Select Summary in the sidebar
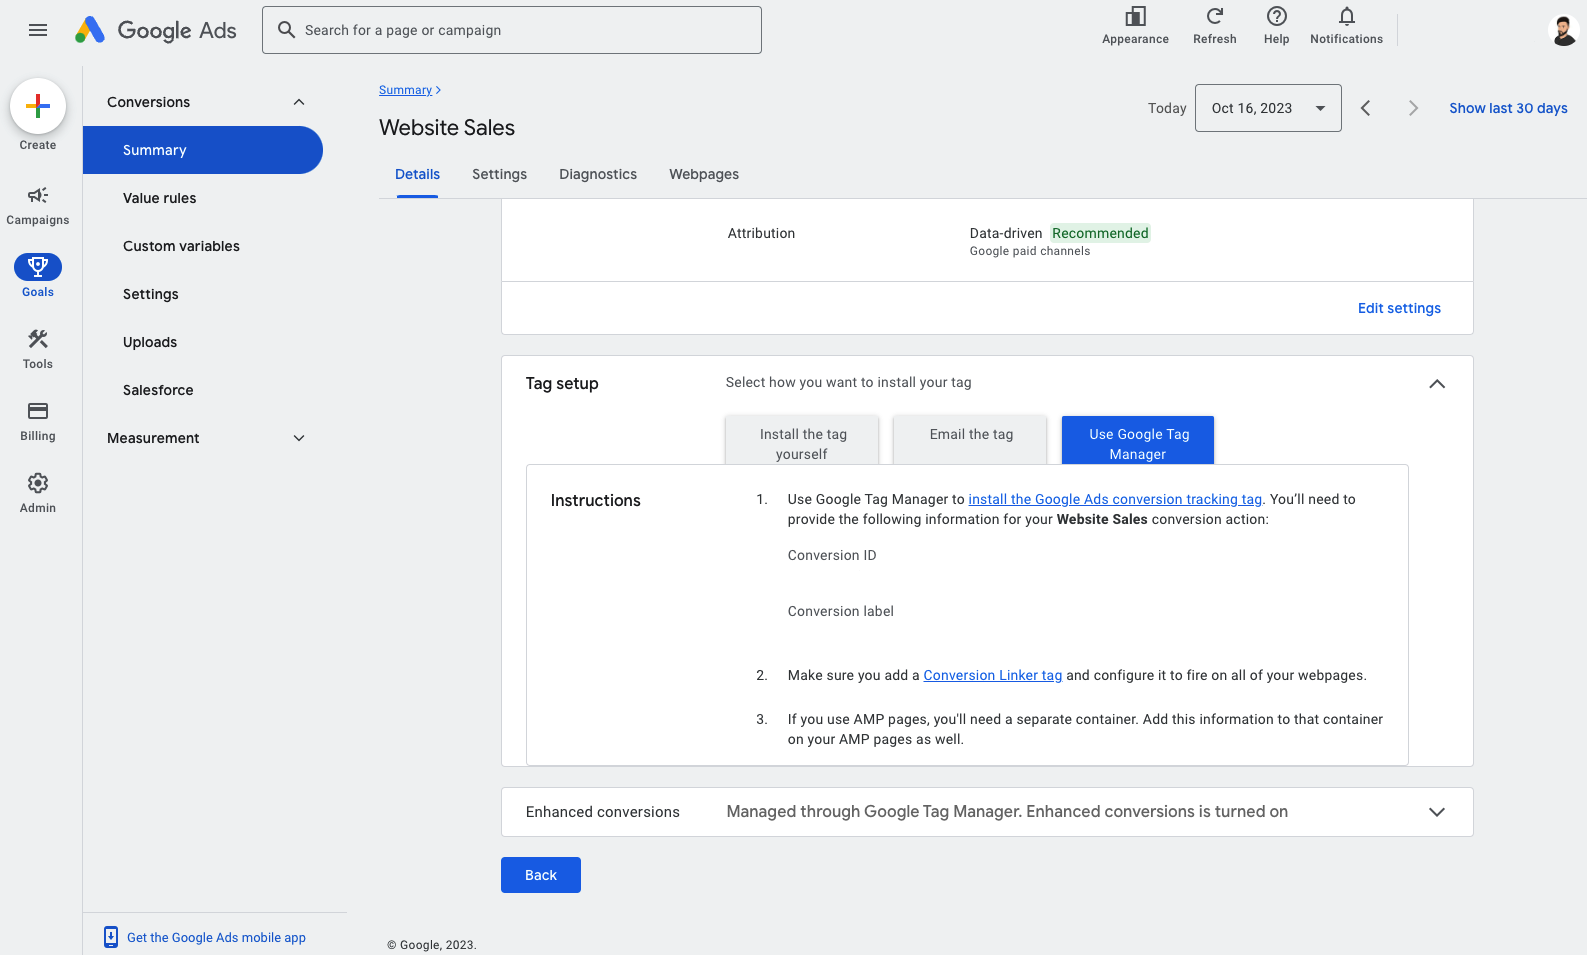This screenshot has height=955, width=1587. coord(203,150)
